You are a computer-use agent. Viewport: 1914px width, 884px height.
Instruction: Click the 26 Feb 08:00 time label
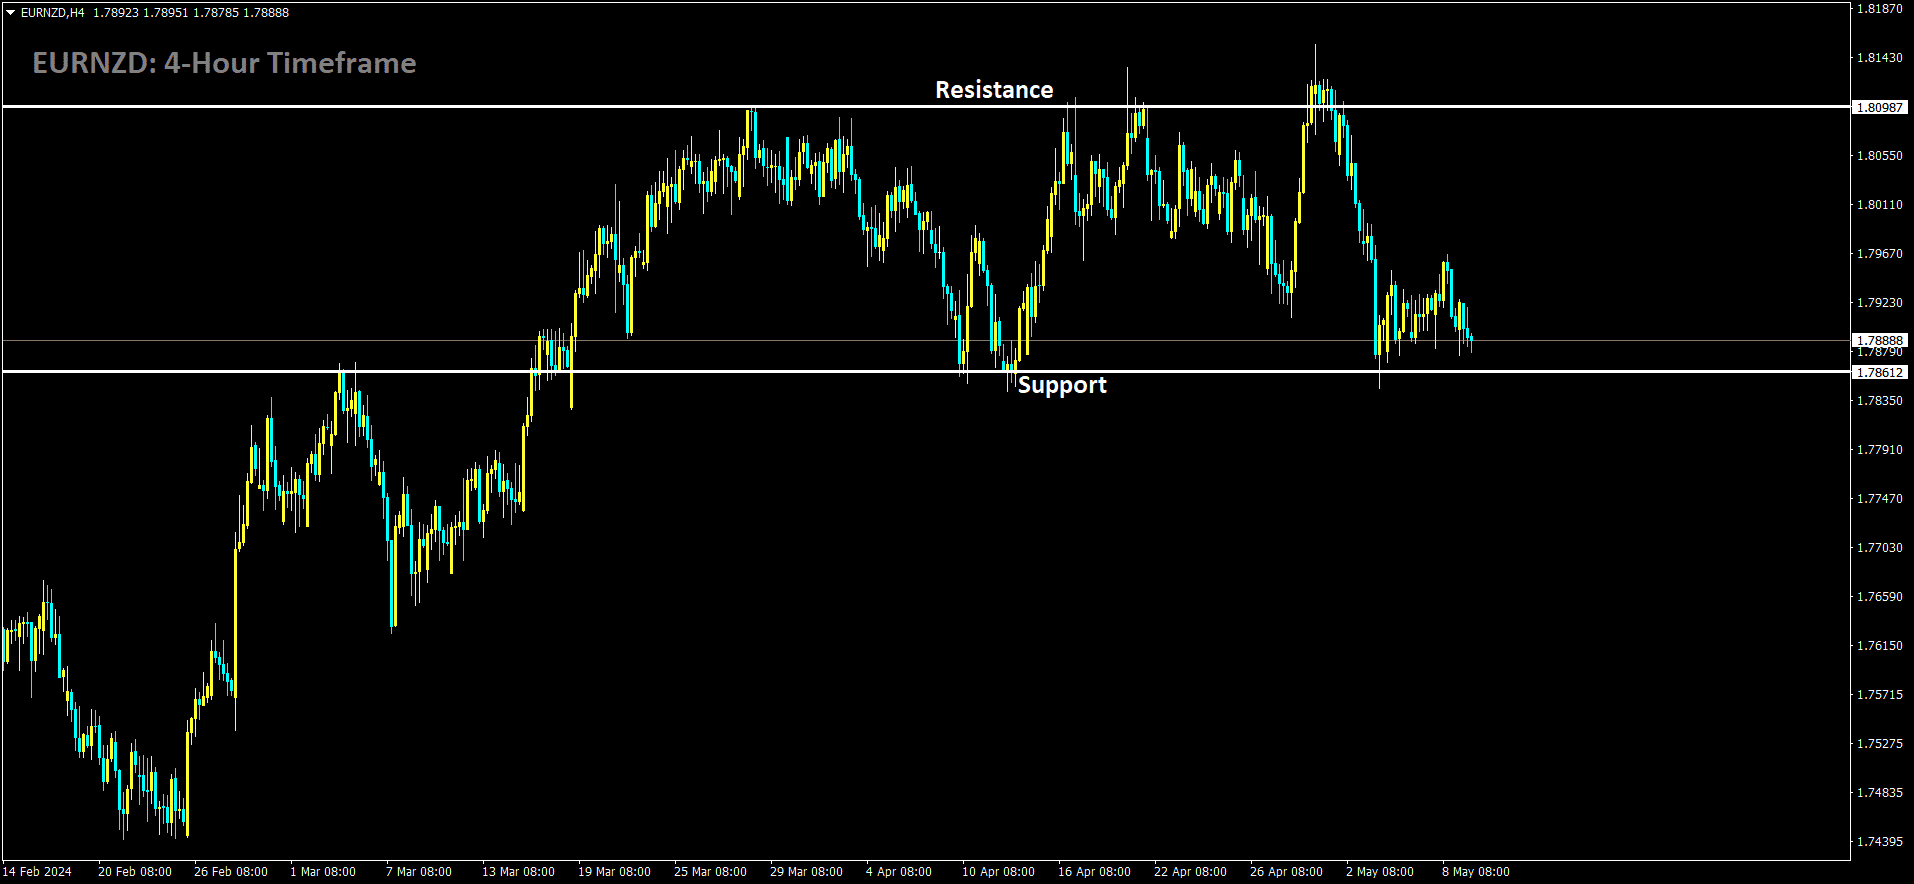click(231, 871)
